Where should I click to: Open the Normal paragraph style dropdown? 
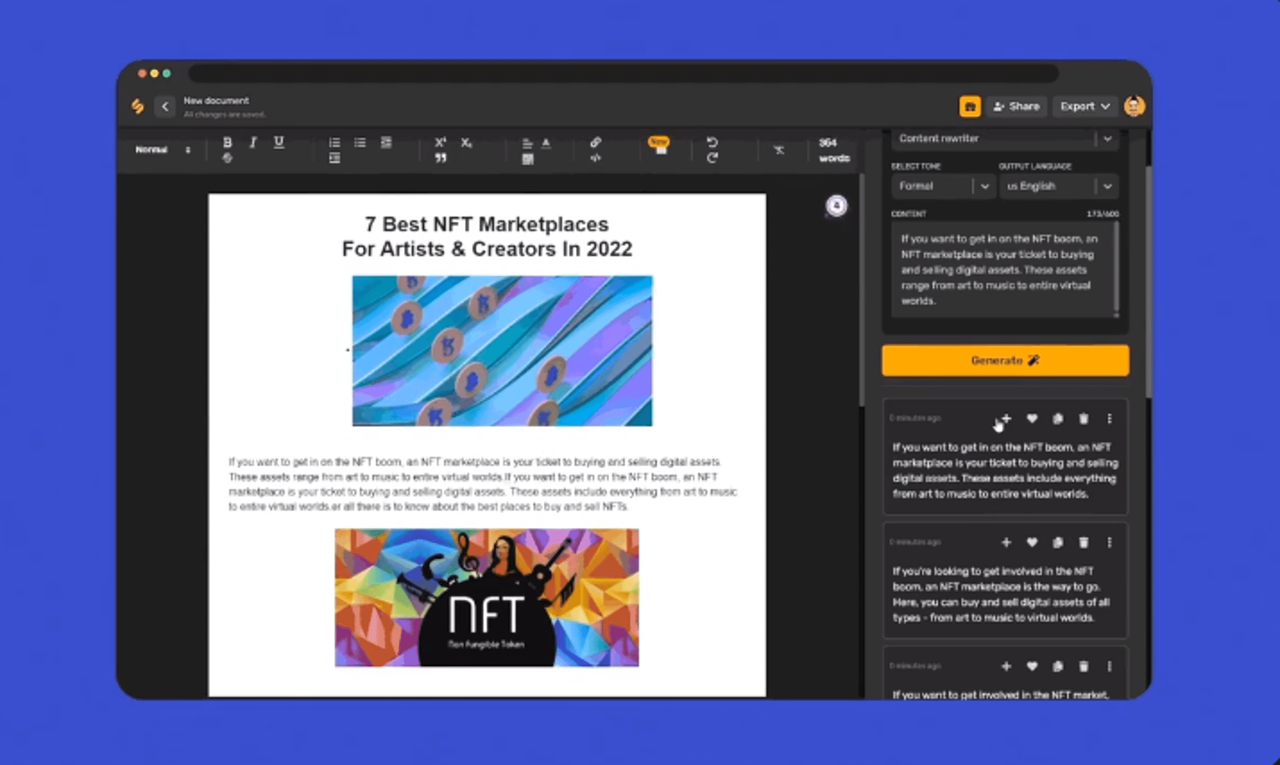coord(163,150)
